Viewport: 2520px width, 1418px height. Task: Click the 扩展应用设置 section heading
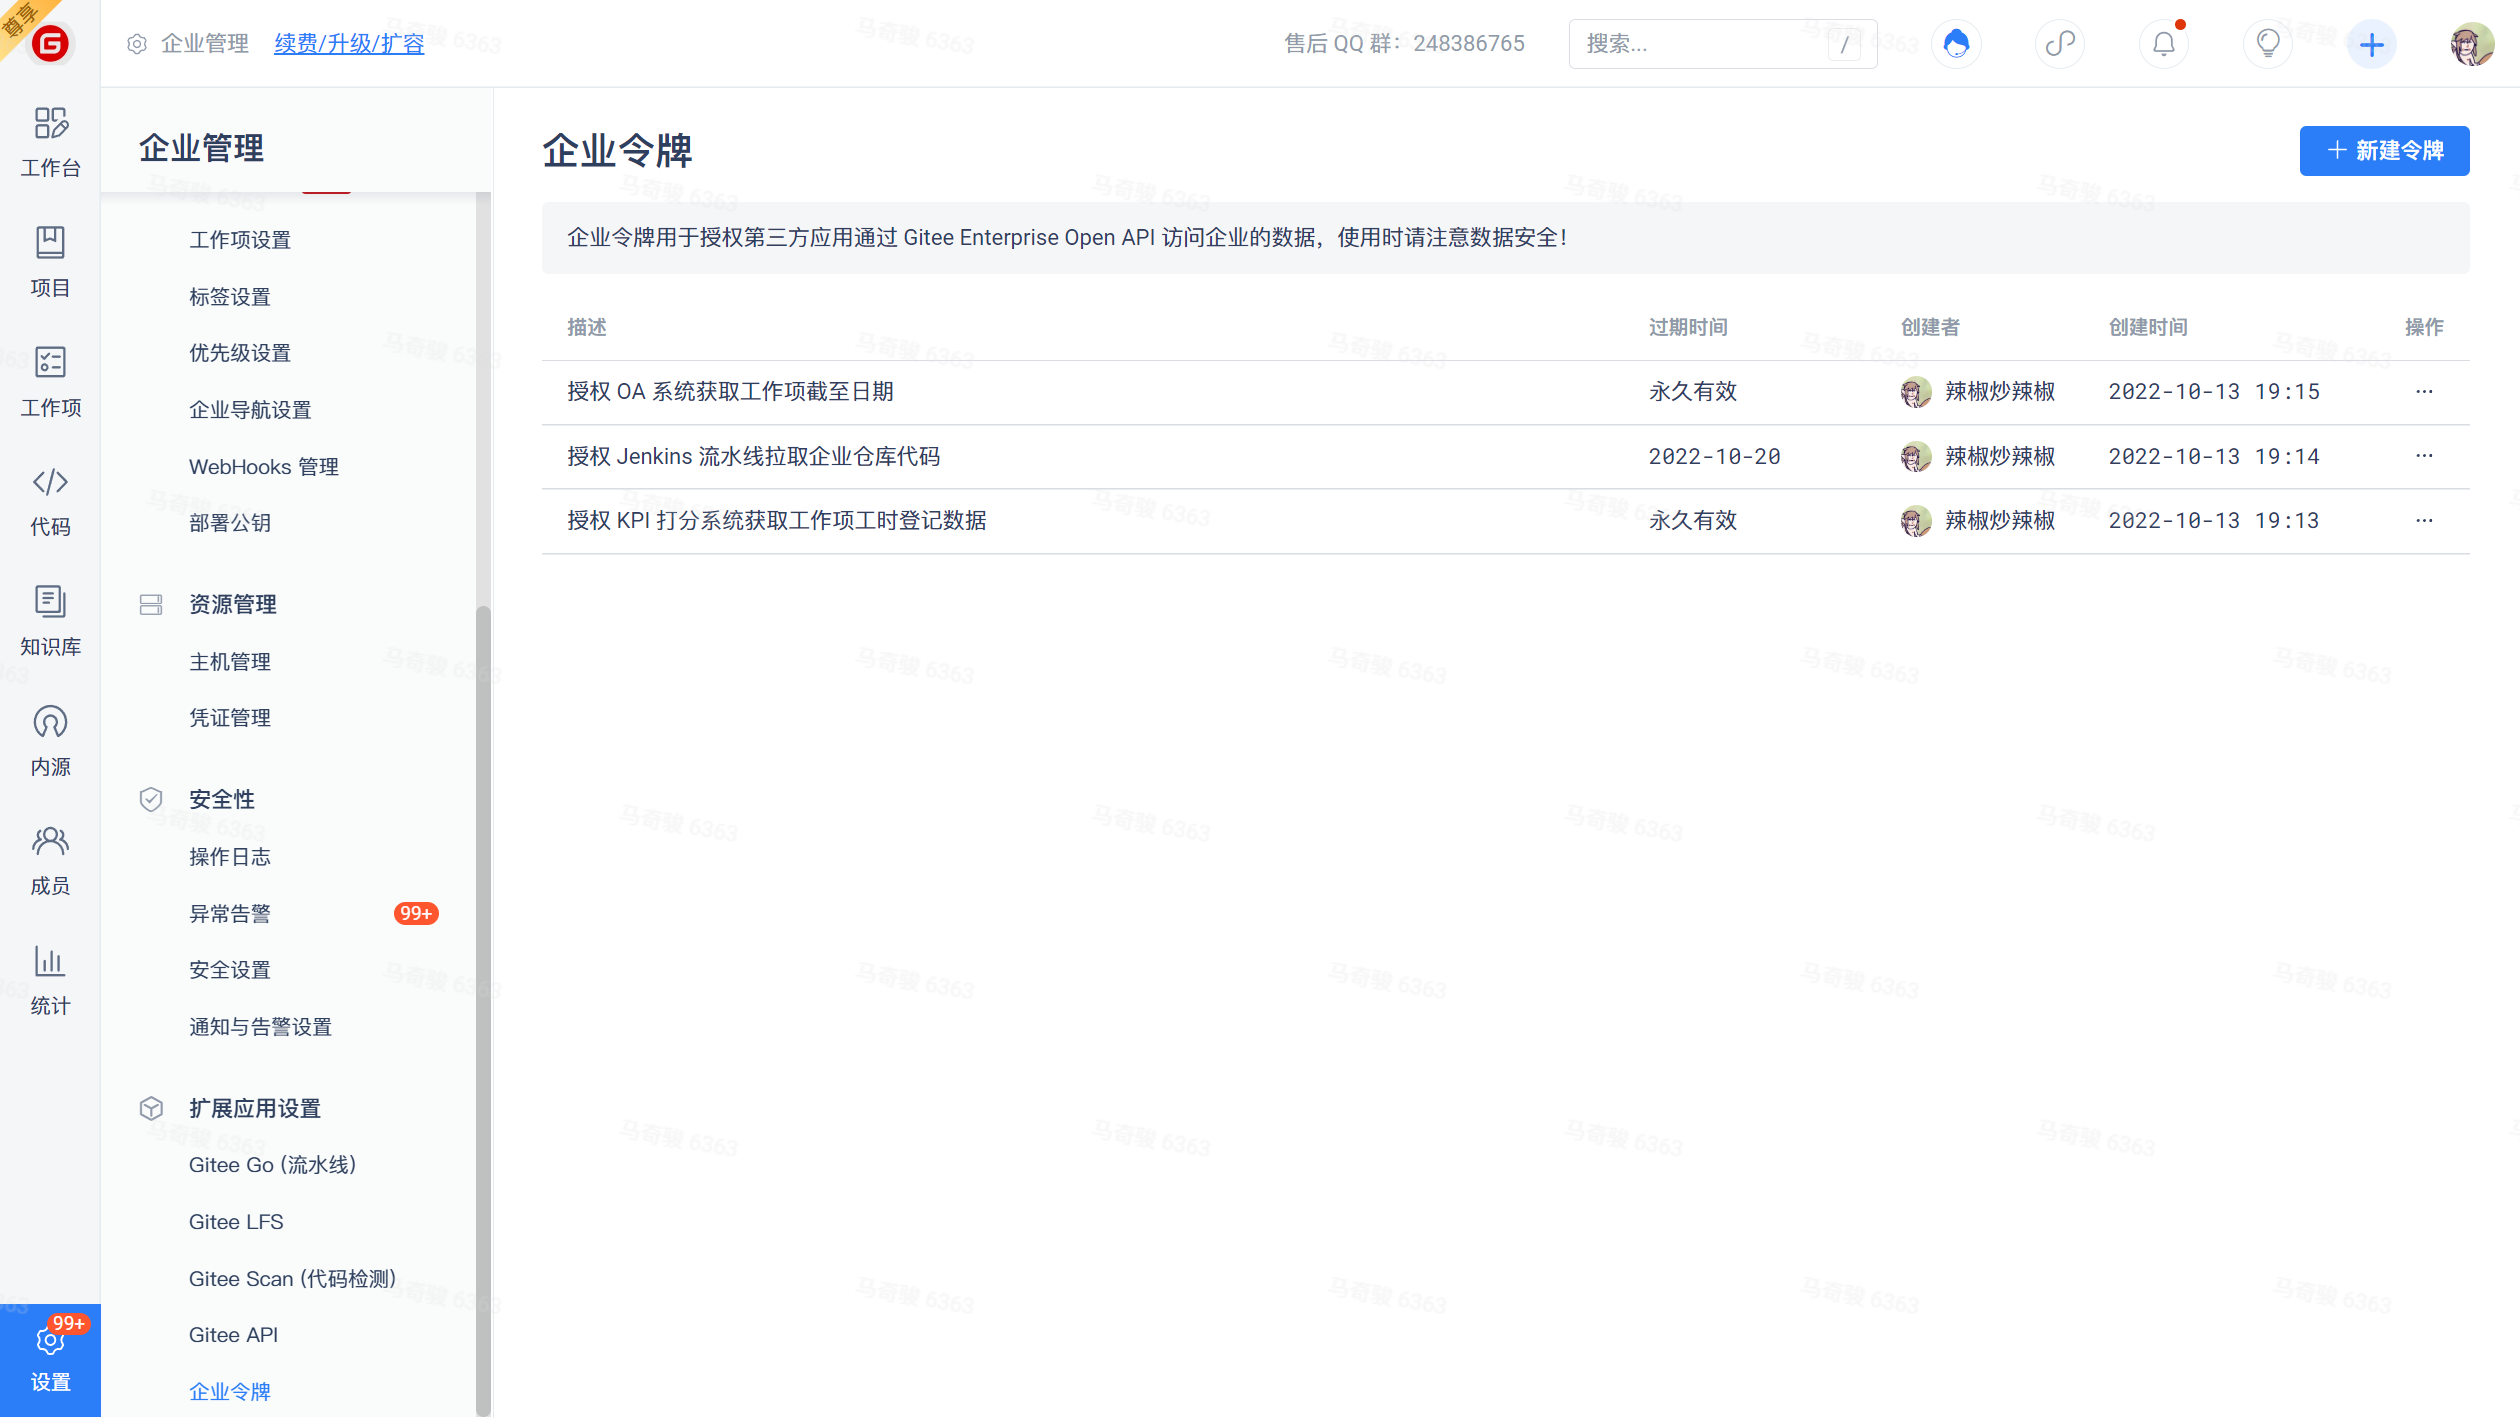click(255, 1109)
